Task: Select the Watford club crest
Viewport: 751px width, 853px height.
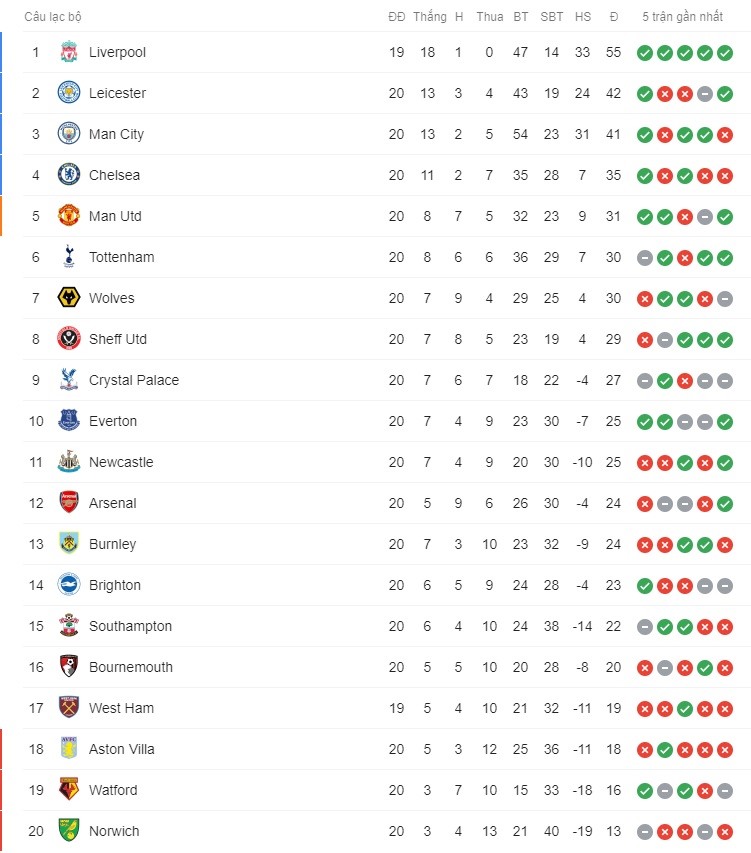Action: coord(69,790)
